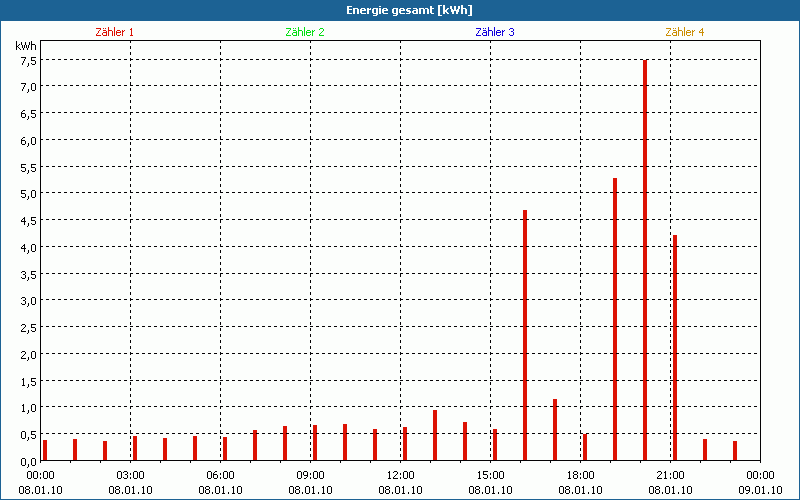Click the red bar slightly above 1,0 kWh

tap(555, 430)
